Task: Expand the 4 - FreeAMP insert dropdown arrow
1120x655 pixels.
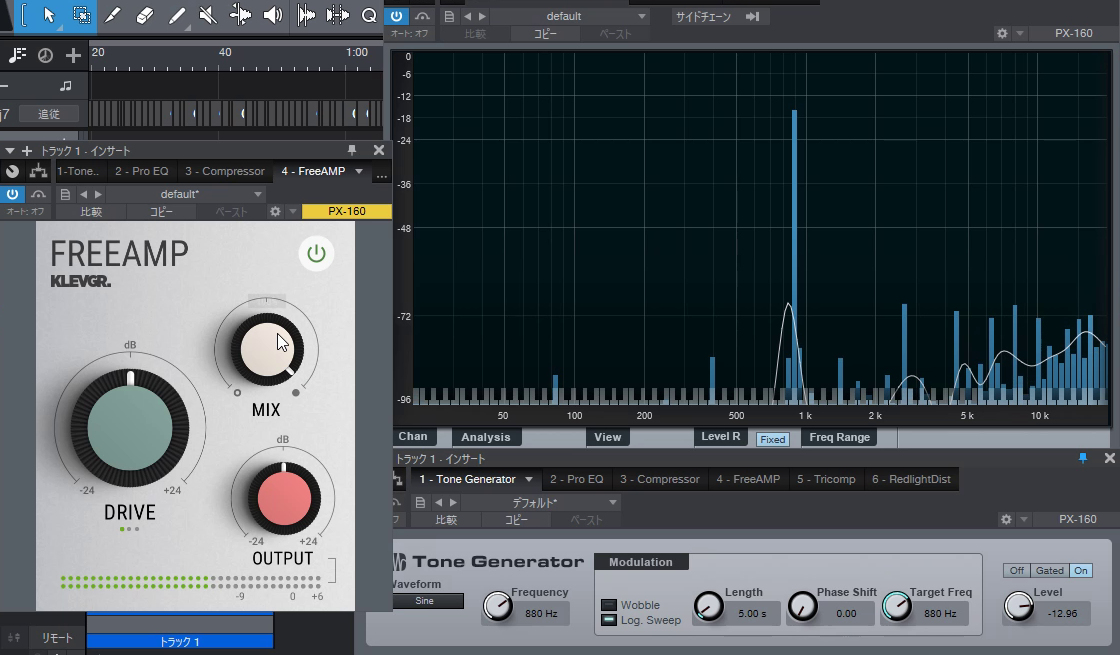Action: [359, 171]
